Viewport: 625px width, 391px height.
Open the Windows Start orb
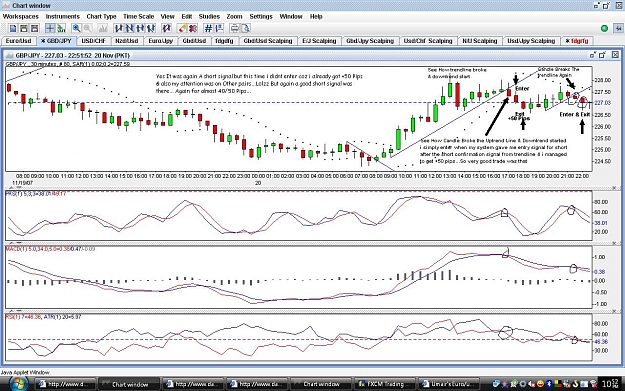18,383
